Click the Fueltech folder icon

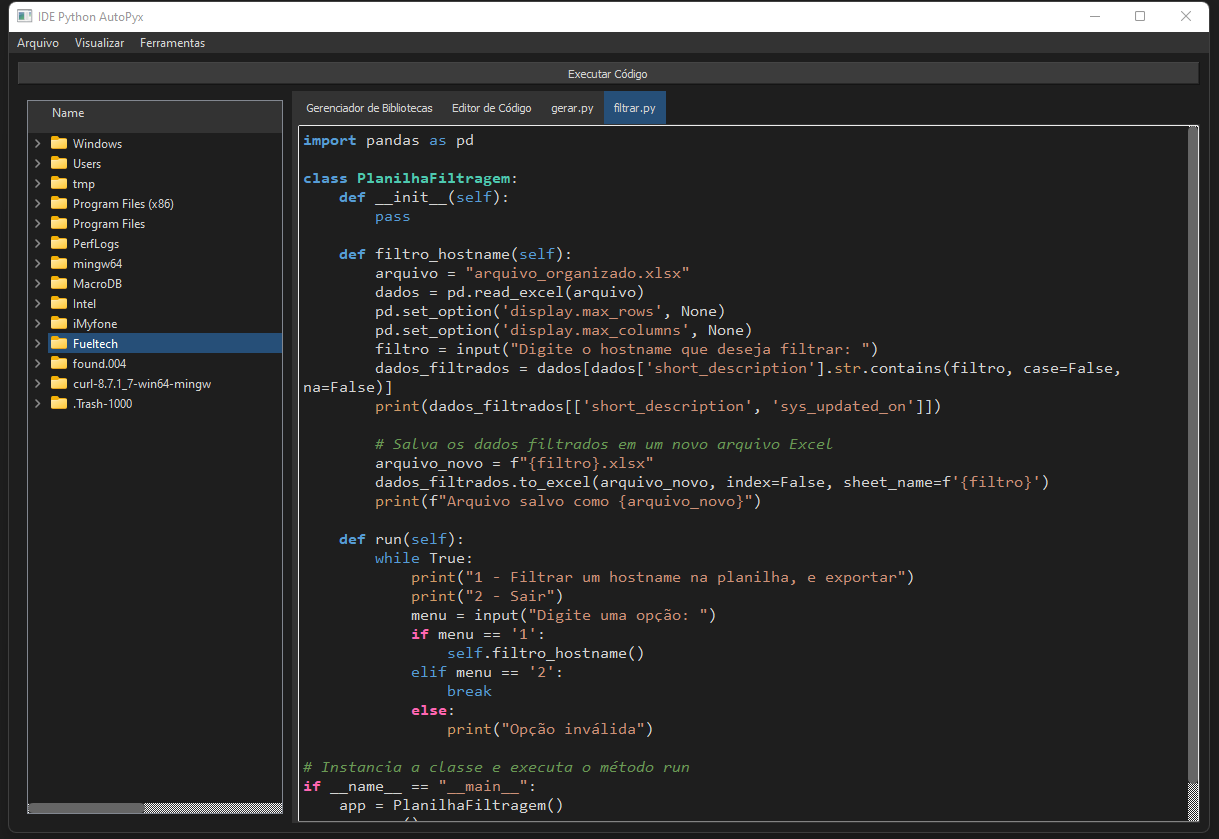click(x=59, y=343)
